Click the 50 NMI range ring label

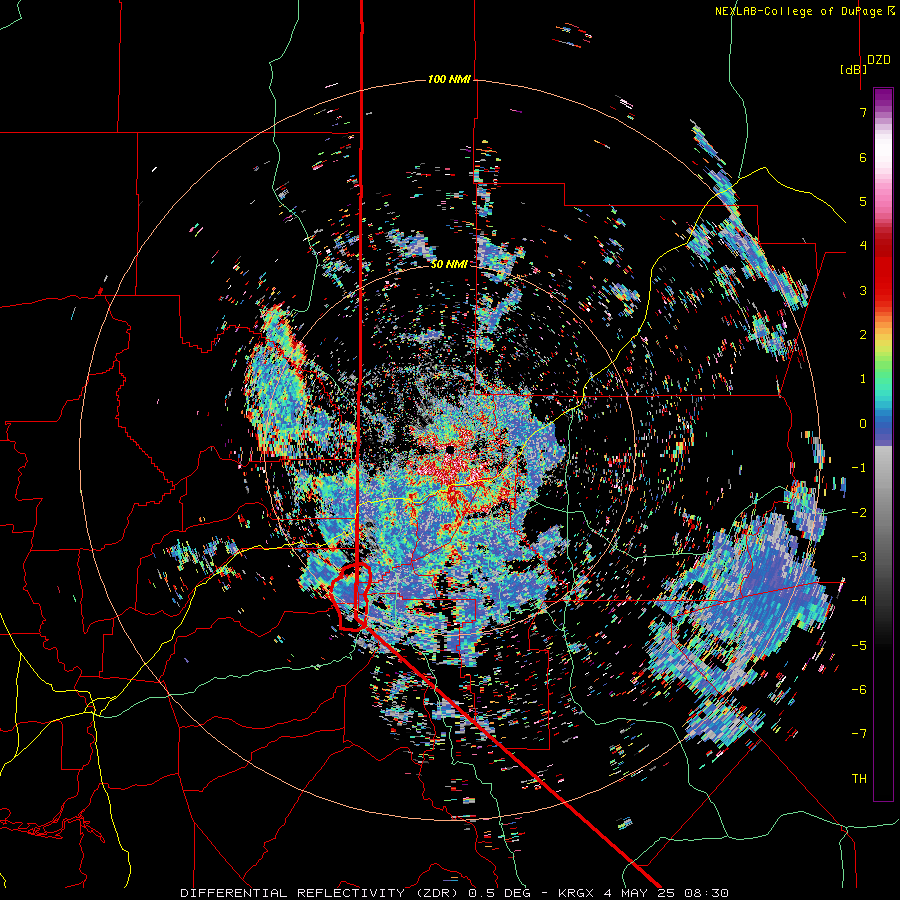449,264
